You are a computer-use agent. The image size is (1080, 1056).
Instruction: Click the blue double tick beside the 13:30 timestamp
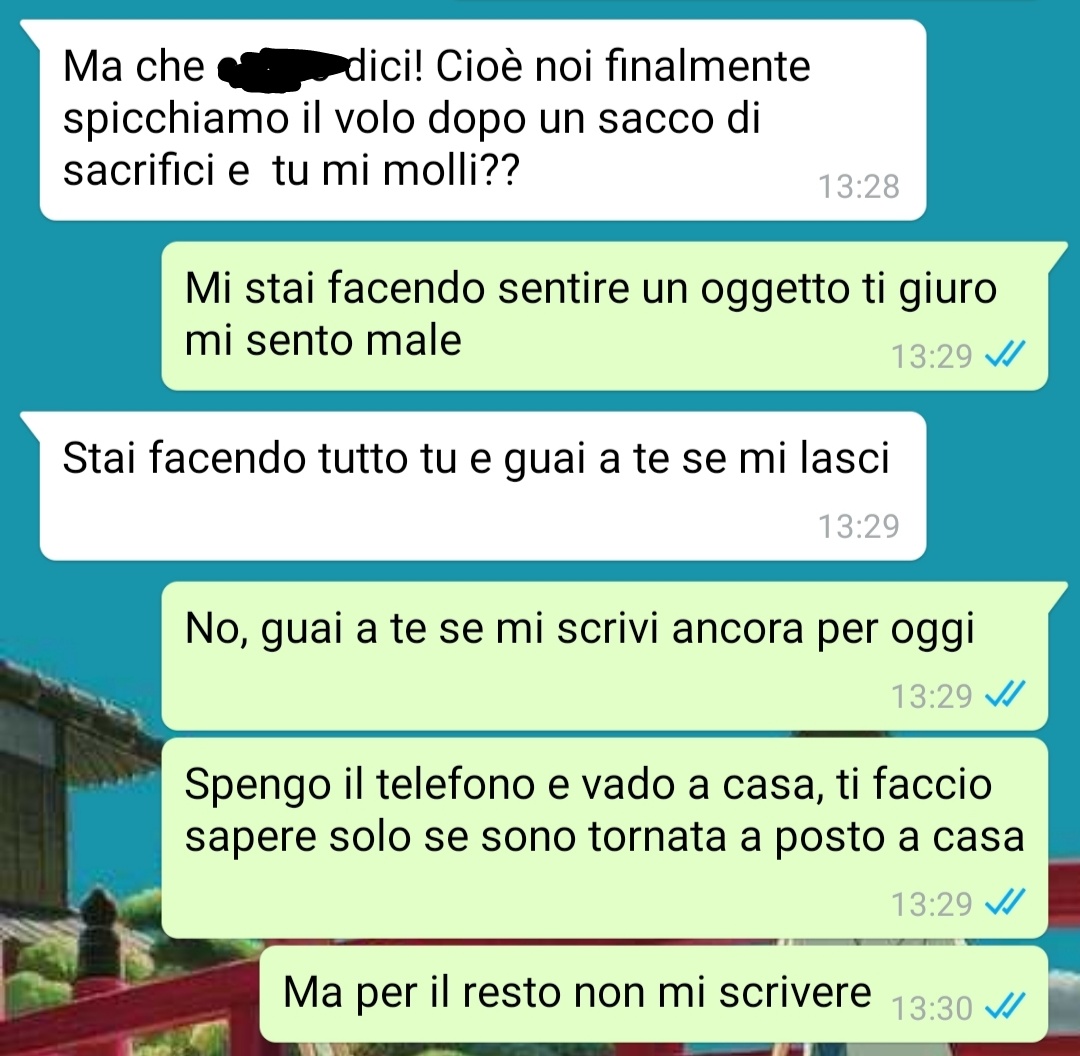point(1006,1007)
